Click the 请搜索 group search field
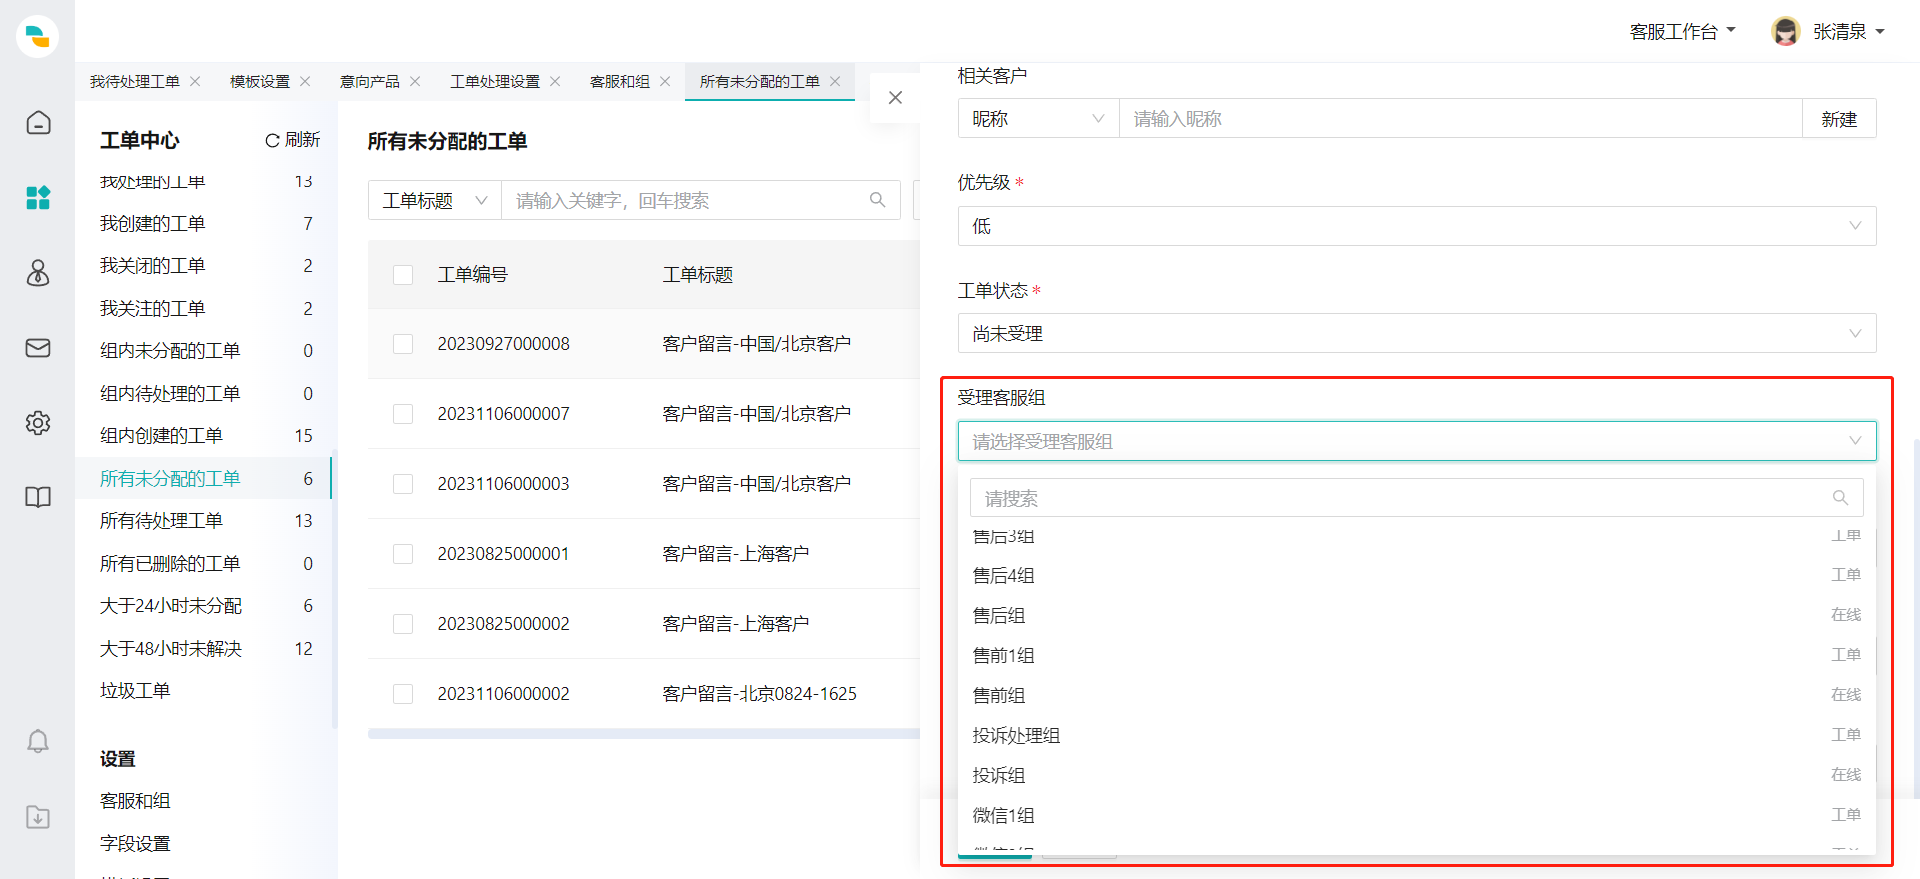1920x879 pixels. (x=1416, y=498)
